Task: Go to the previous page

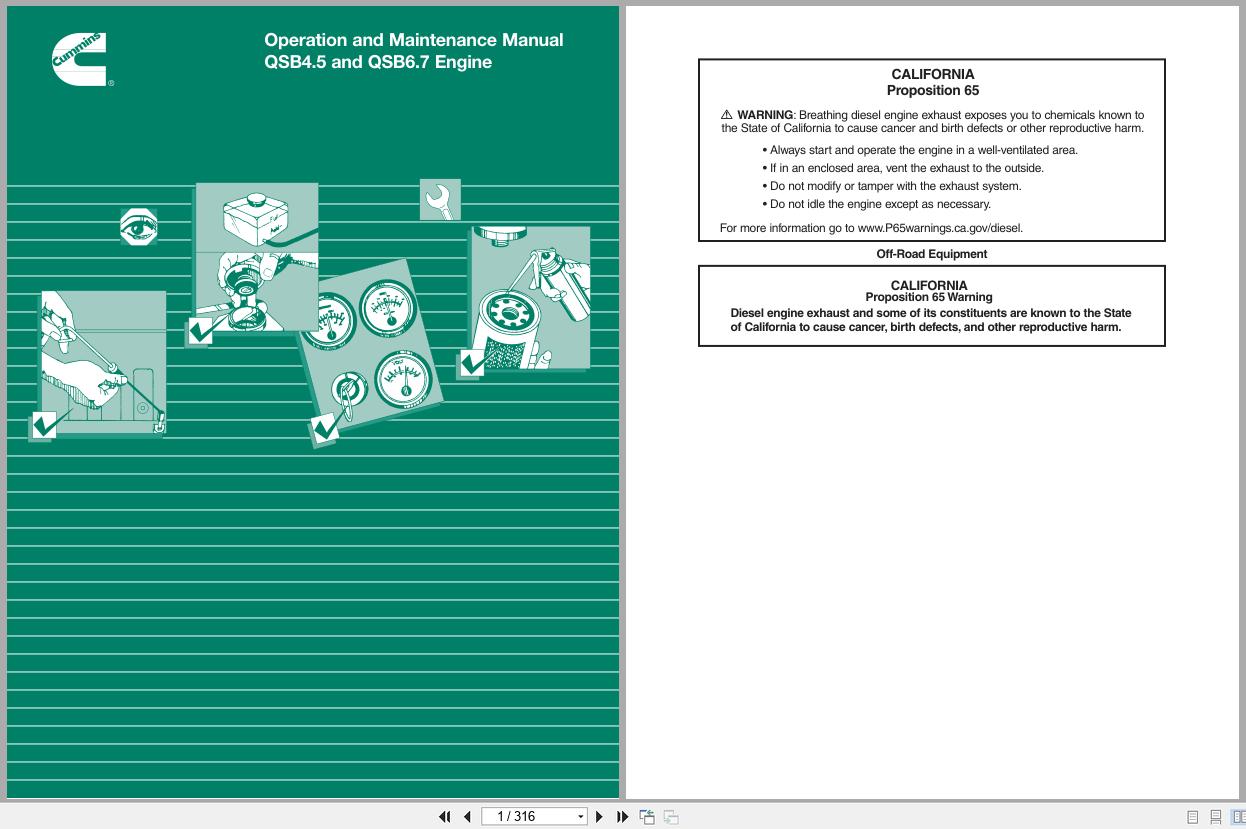Action: (467, 817)
